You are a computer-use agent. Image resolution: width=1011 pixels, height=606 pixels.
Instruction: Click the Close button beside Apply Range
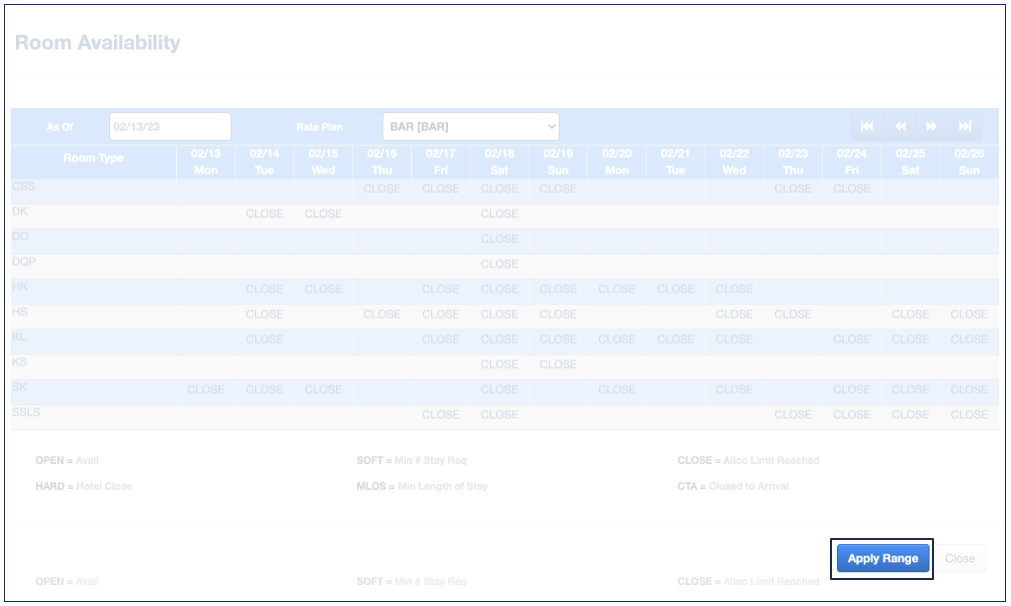coord(959,559)
